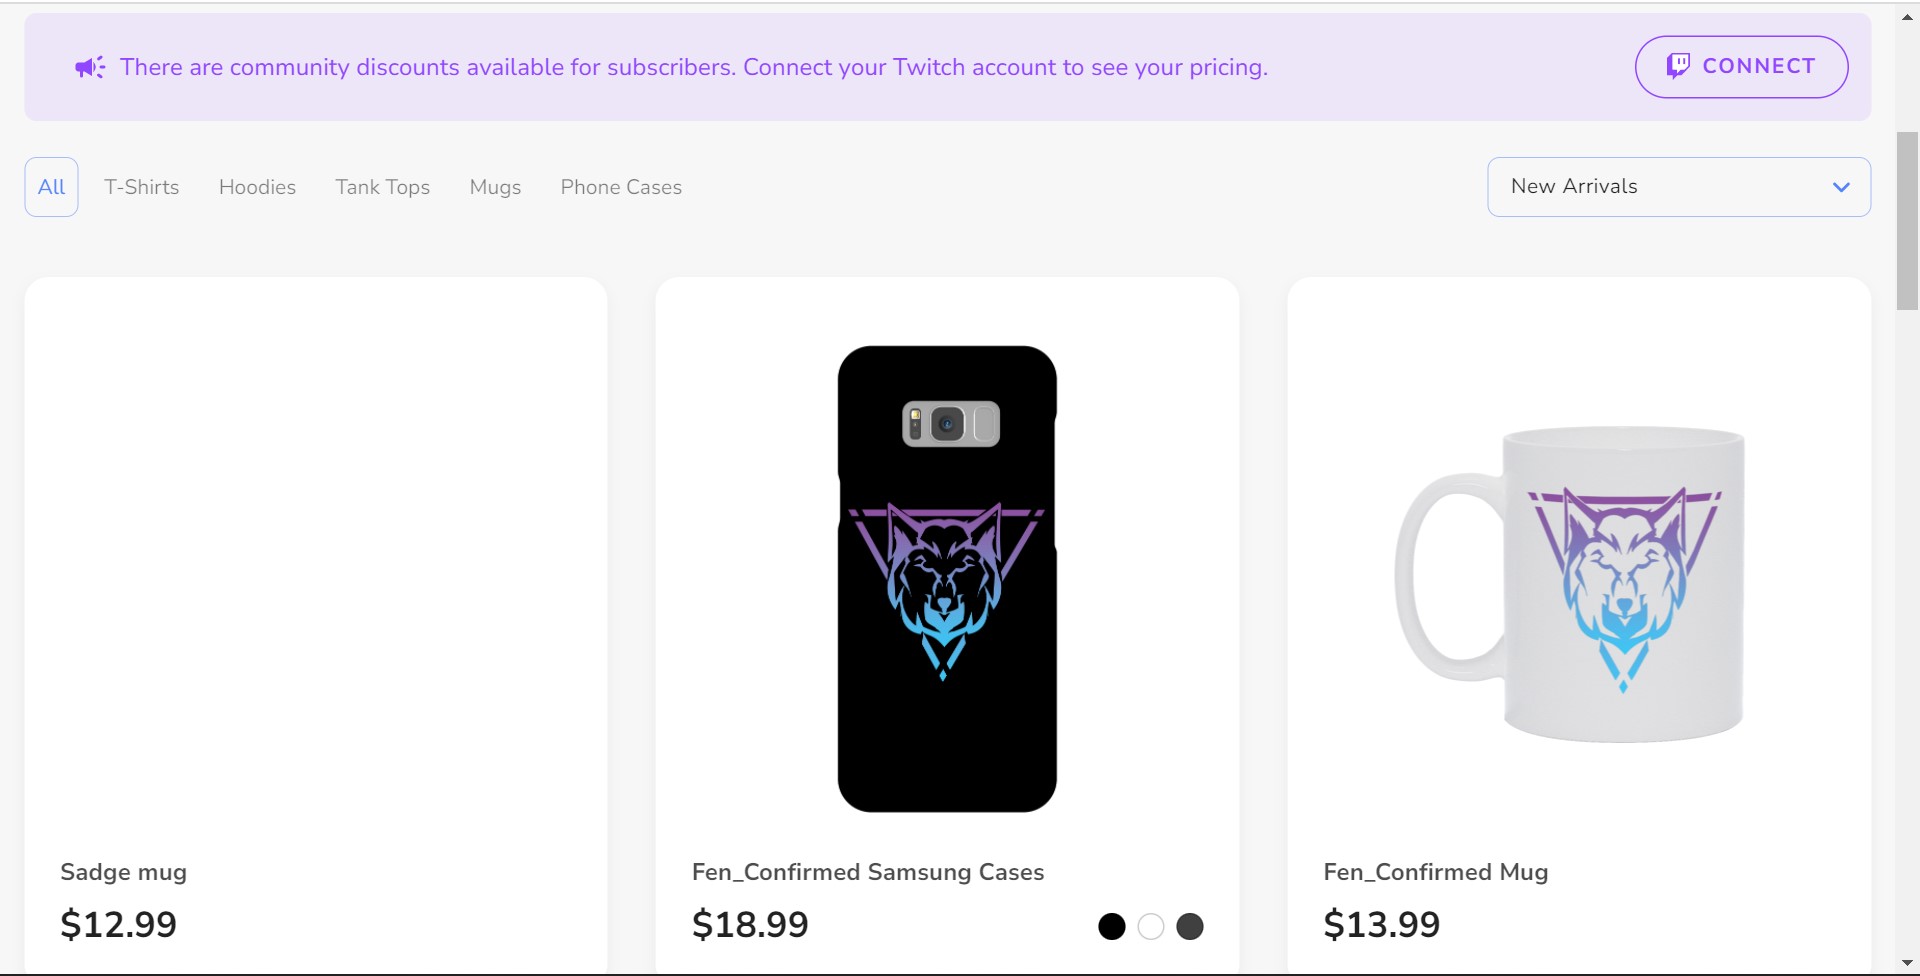Go to Phone Cases category

click(621, 187)
